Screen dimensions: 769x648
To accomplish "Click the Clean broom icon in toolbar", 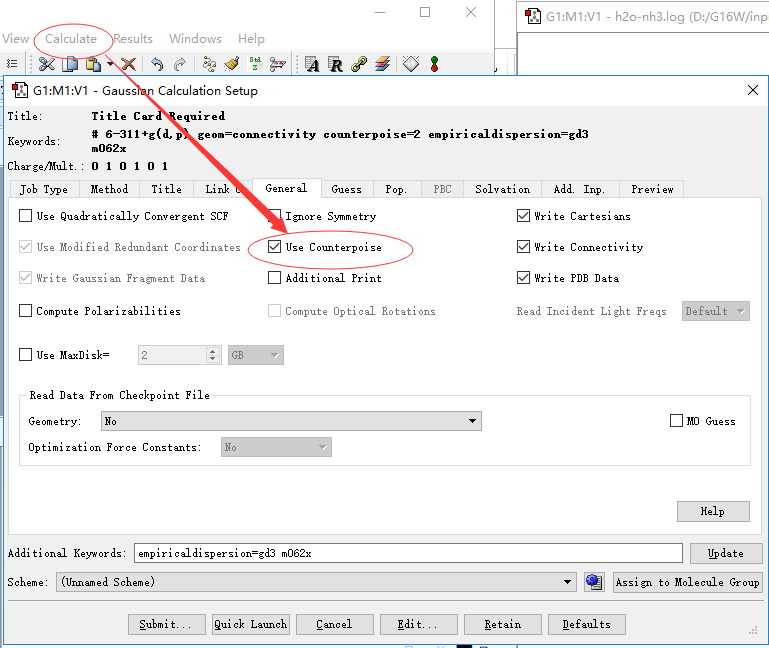I will click(x=232, y=64).
